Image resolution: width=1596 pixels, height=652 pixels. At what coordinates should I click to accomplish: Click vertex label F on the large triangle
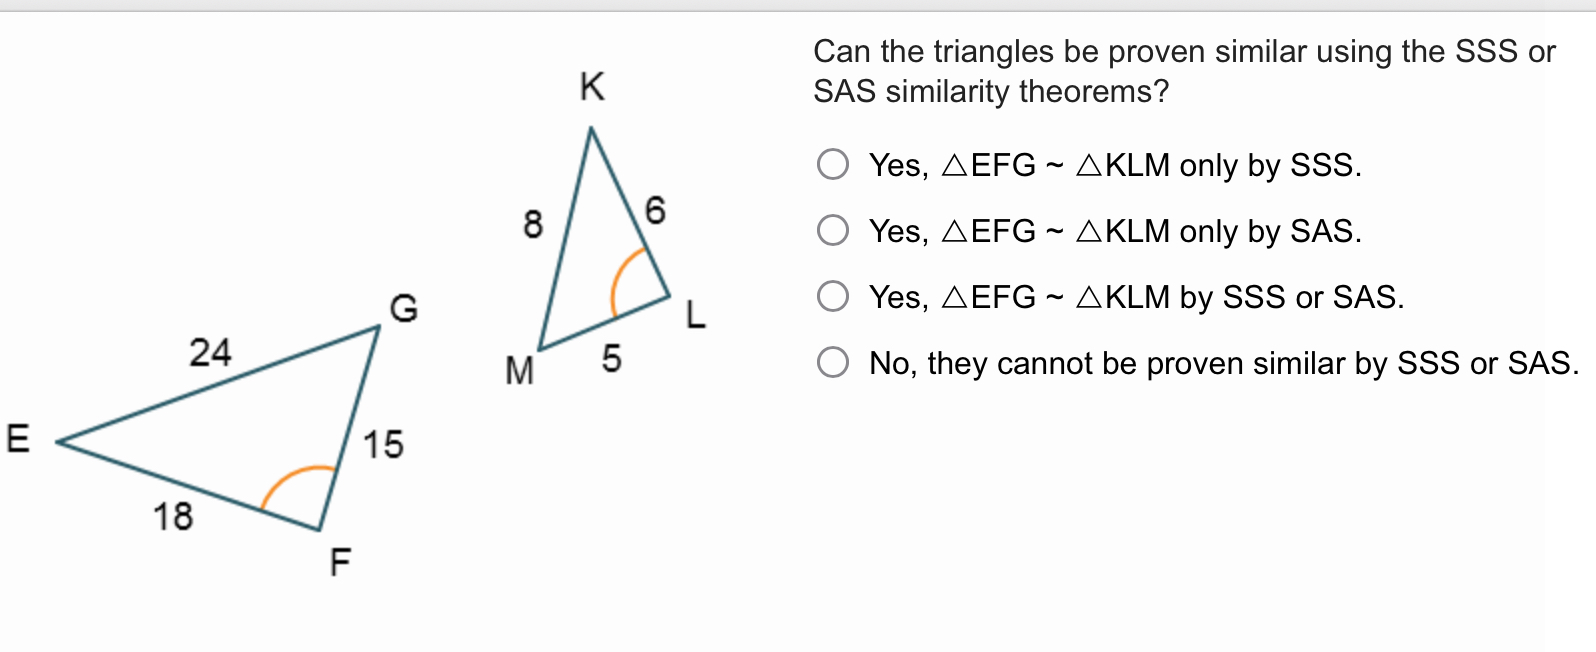tap(339, 563)
